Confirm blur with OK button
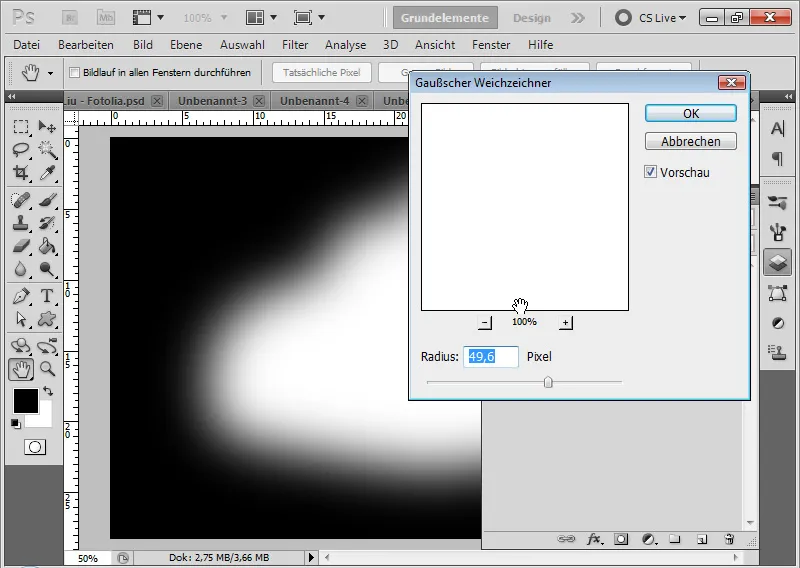Screen dimensions: 800x568 coord(691,113)
